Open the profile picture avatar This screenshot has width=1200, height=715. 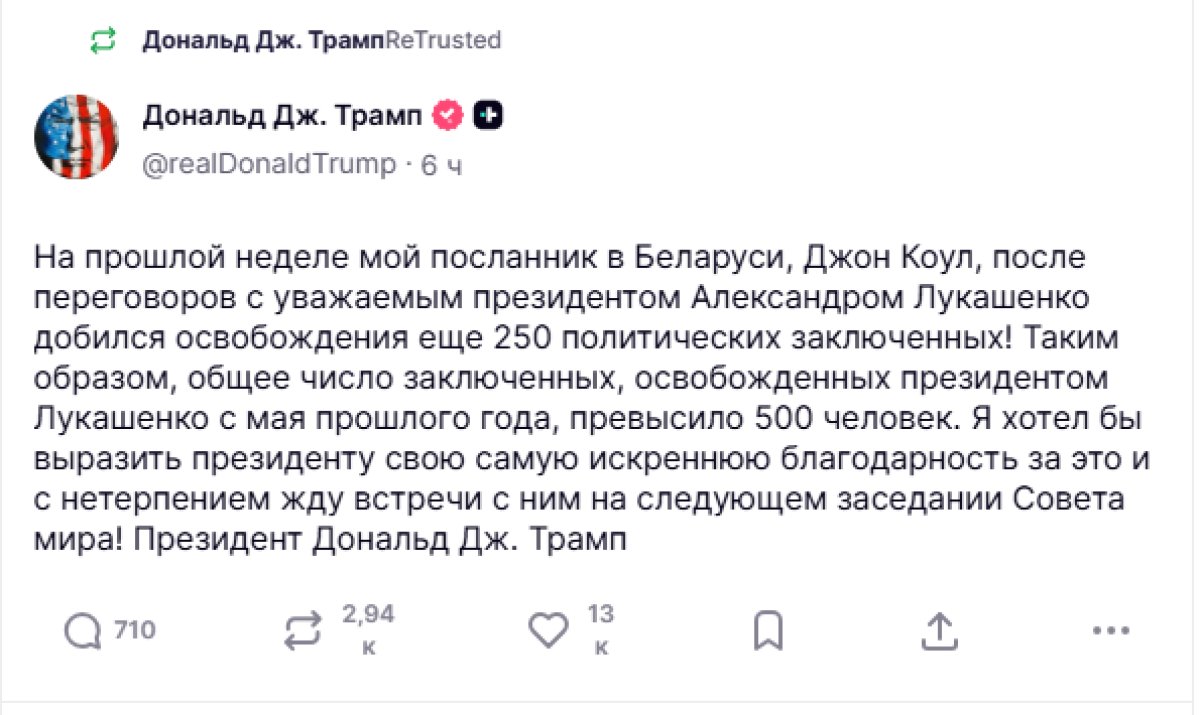point(77,137)
